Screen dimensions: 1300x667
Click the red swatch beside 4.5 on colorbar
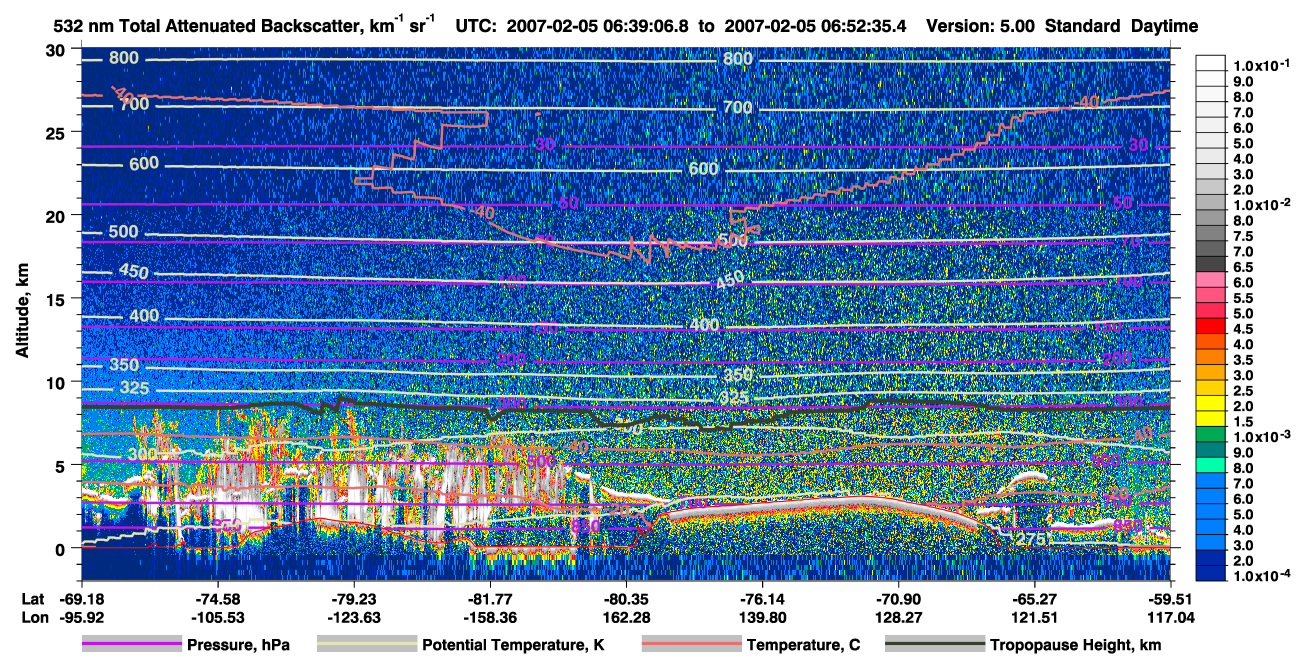point(1211,325)
